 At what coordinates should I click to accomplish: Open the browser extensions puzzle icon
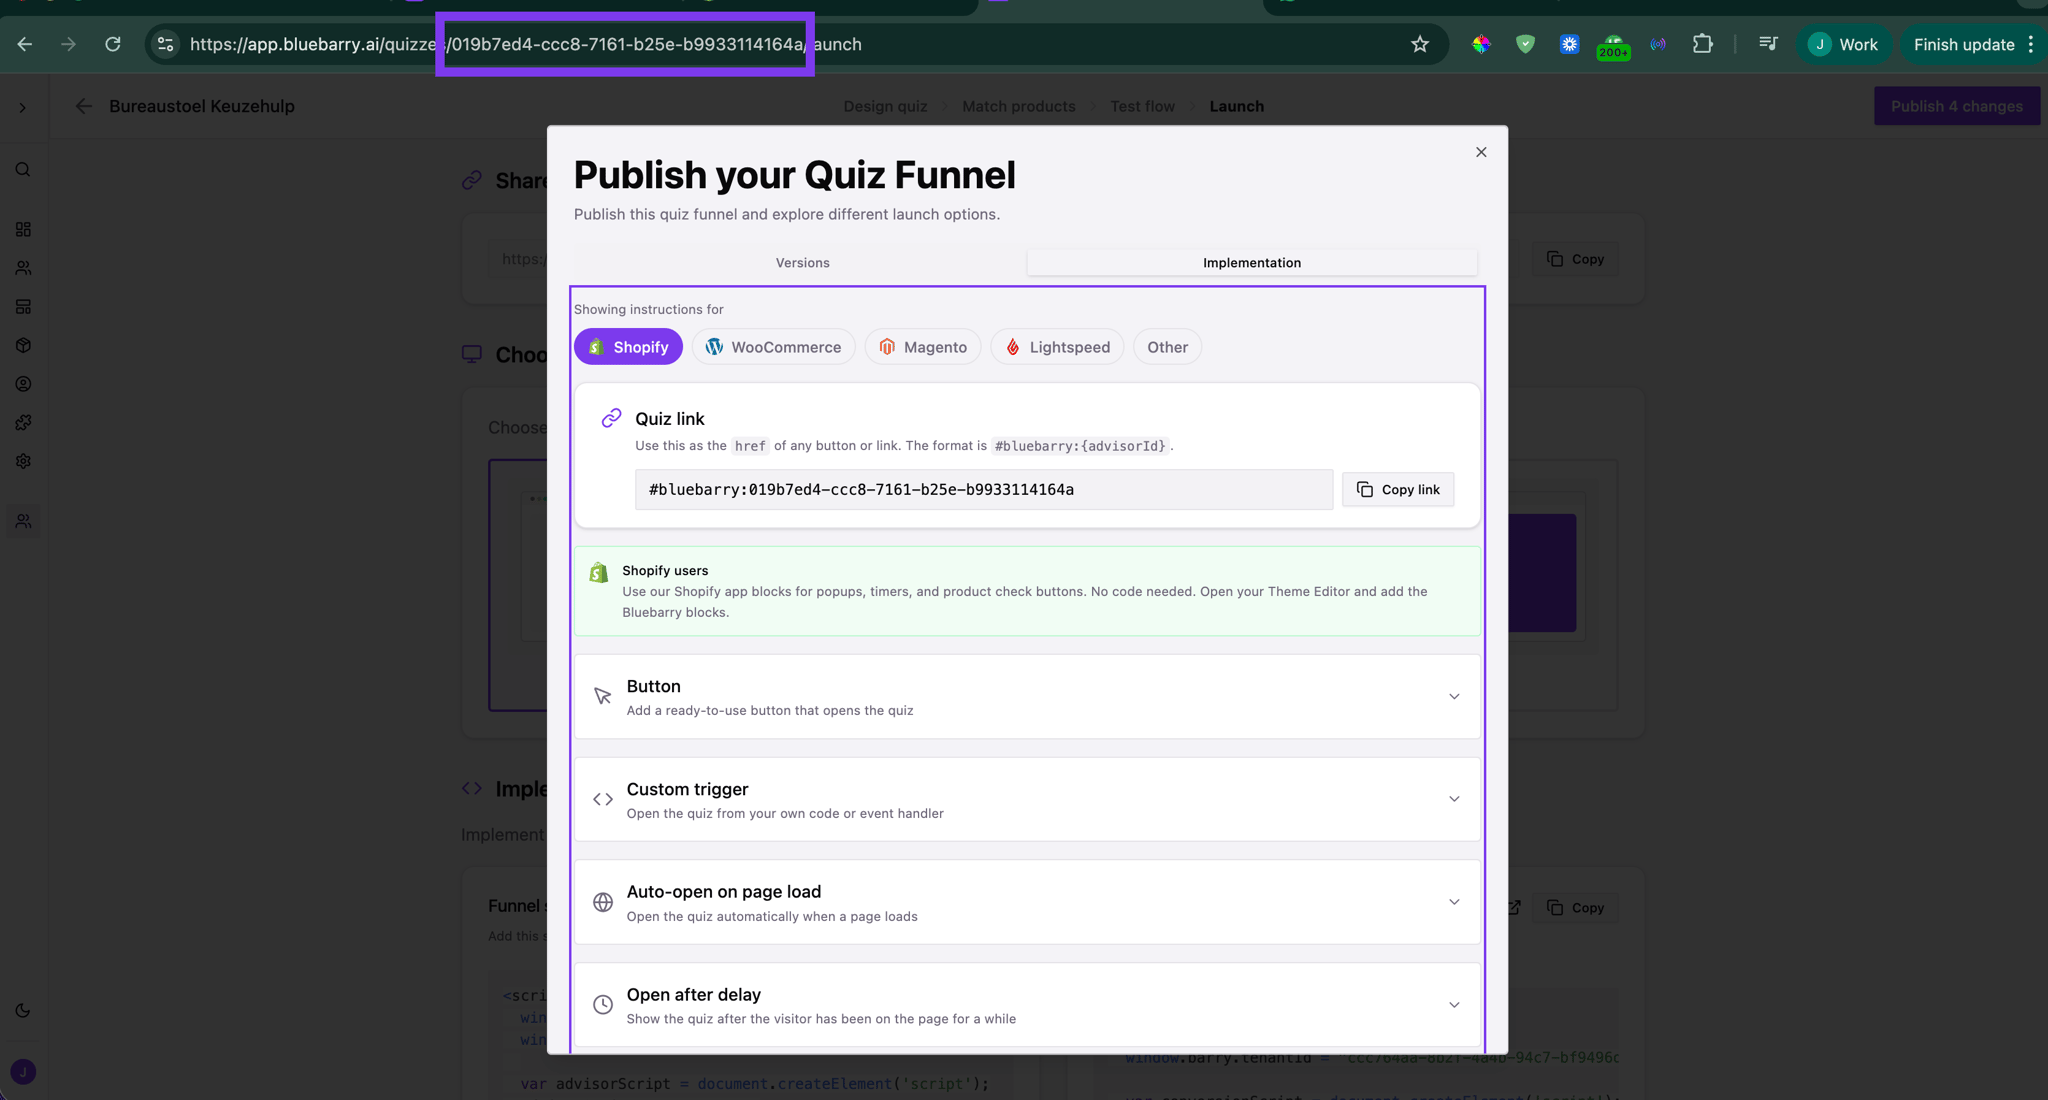(1702, 44)
